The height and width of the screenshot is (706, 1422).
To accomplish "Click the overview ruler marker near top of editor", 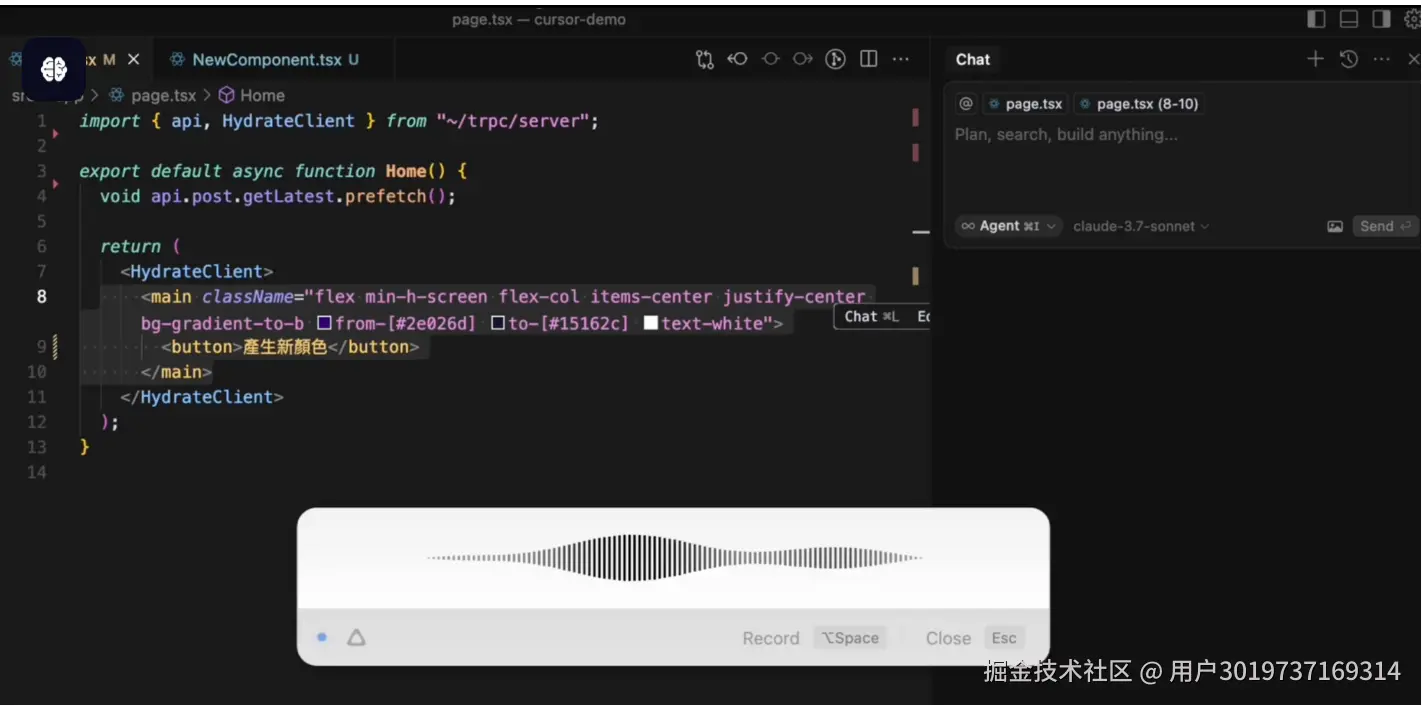I will pos(915,118).
